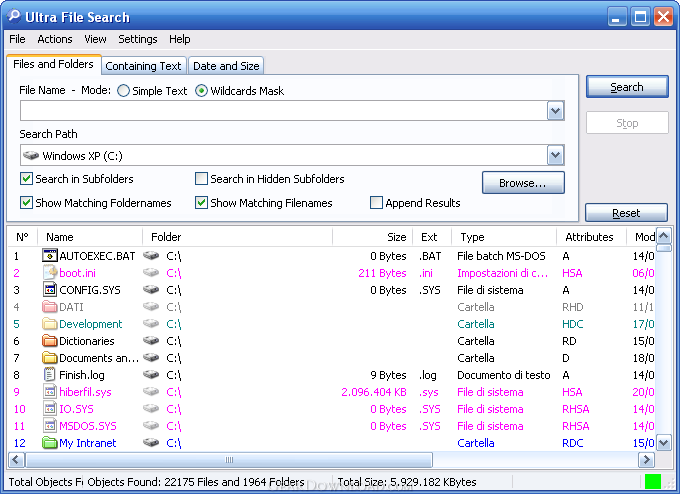The image size is (680, 494).
Task: Click the 'Documento di testo' type cell
Action: [503, 375]
